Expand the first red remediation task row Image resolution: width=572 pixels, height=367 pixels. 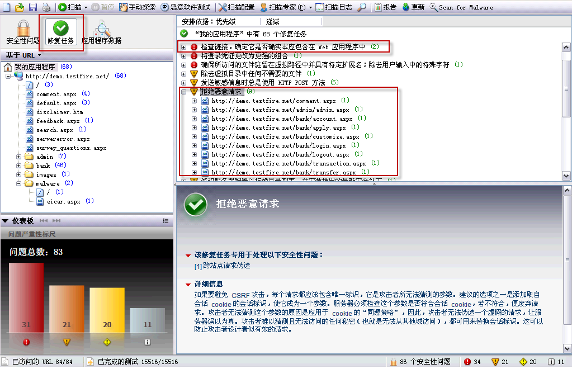[183, 47]
